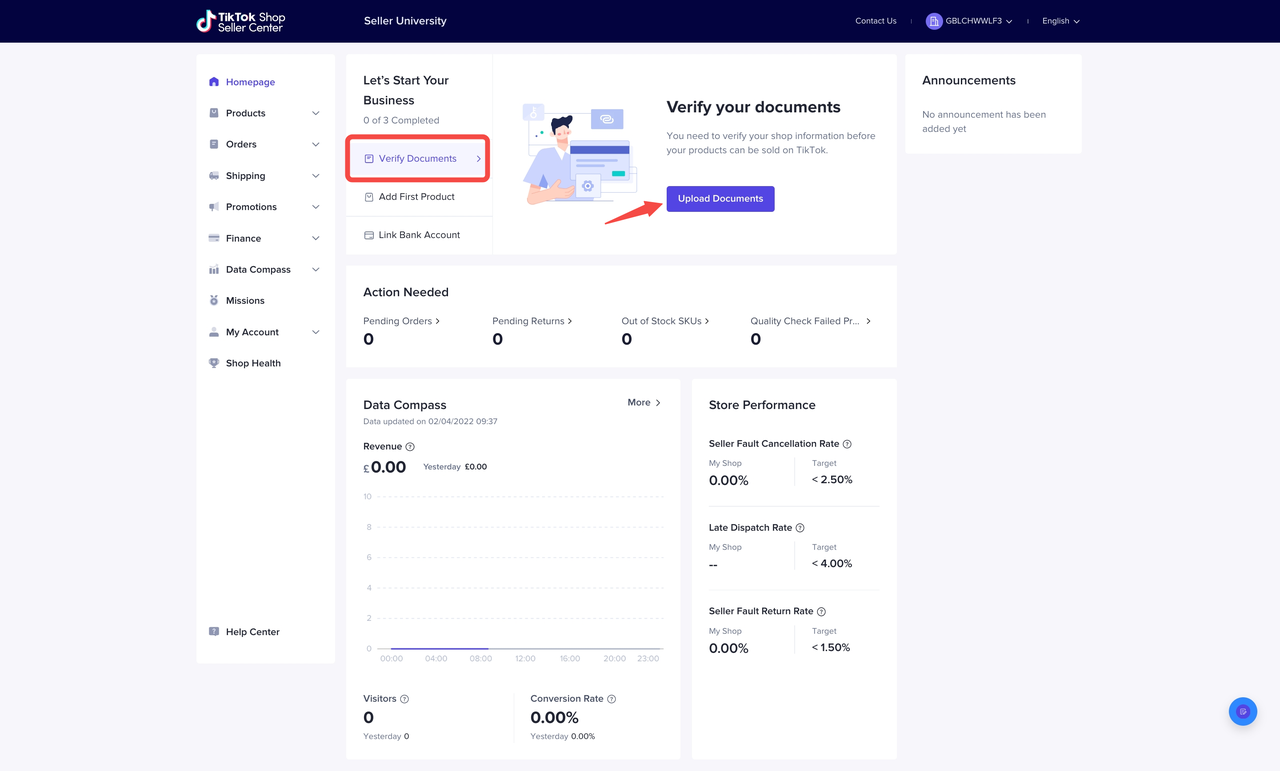Expand the GBLCHWWLF3 account dropdown
The height and width of the screenshot is (771, 1280).
coord(968,19)
